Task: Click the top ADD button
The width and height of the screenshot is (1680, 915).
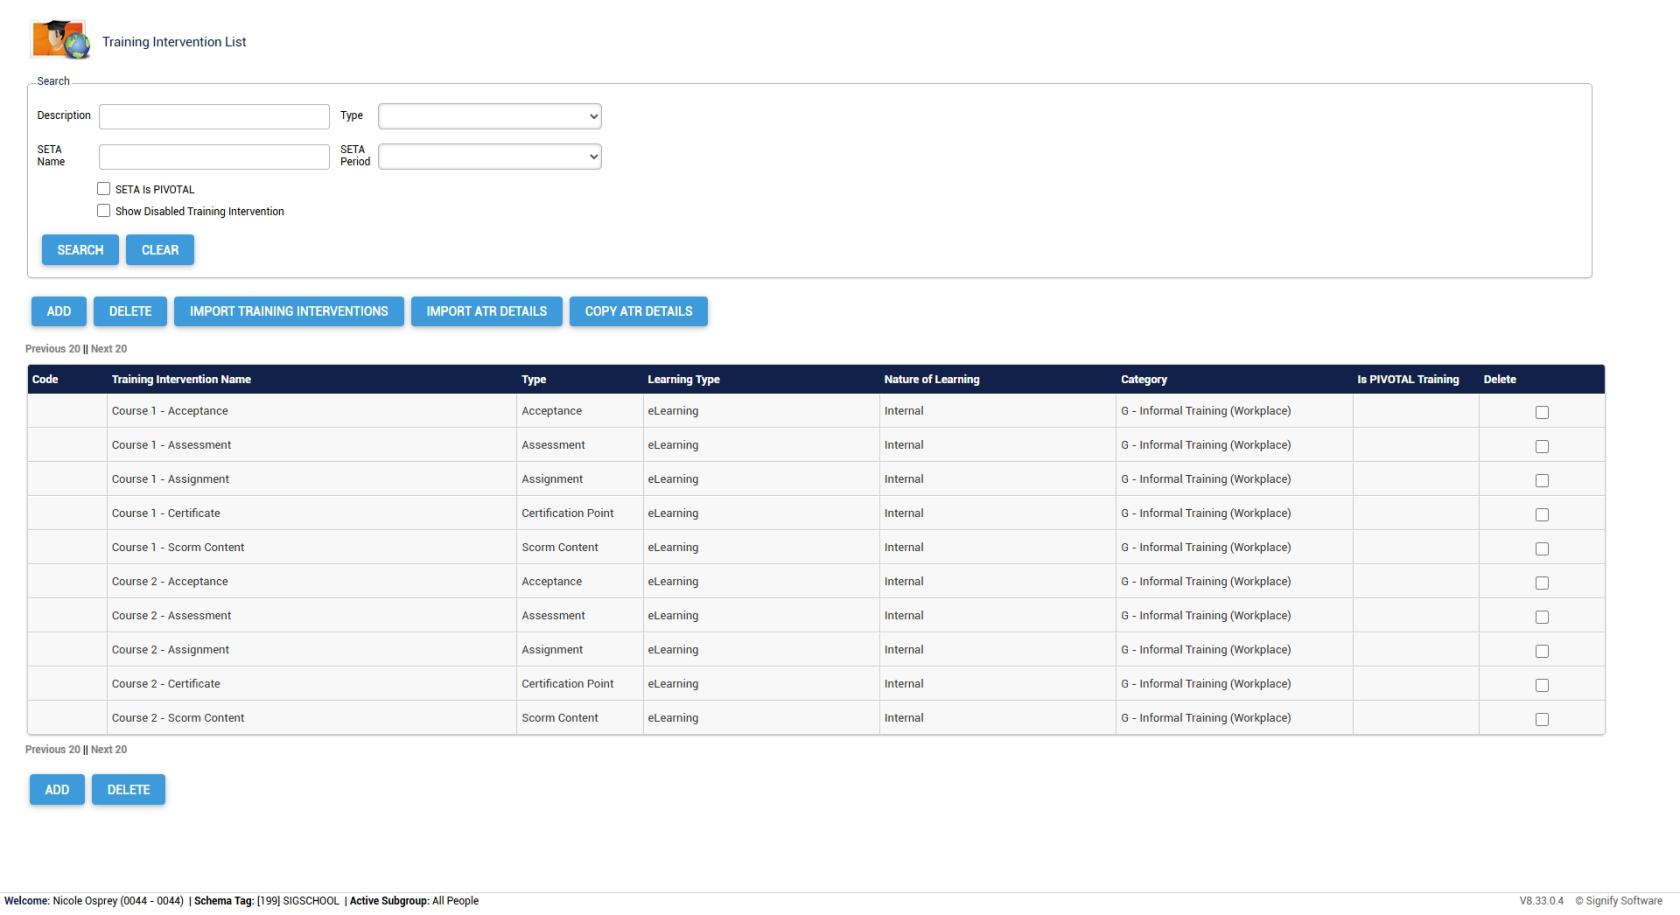Action: pyautogui.click(x=59, y=311)
